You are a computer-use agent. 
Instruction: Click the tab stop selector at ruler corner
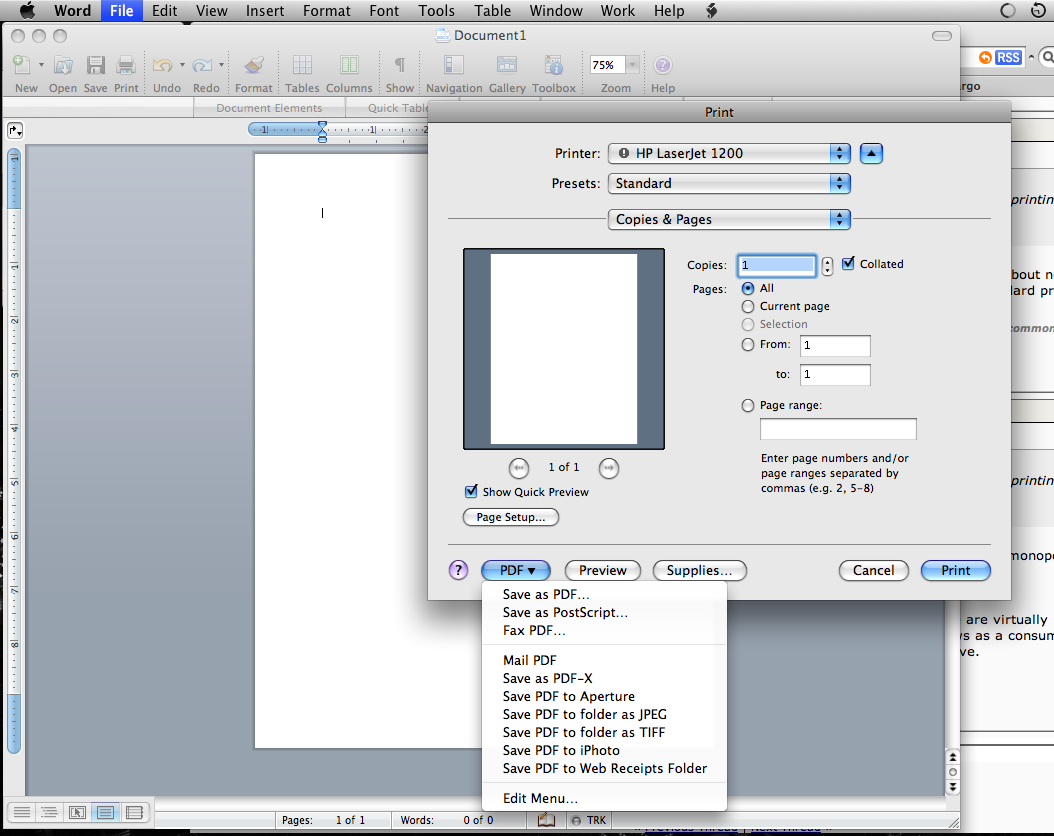tap(15, 131)
